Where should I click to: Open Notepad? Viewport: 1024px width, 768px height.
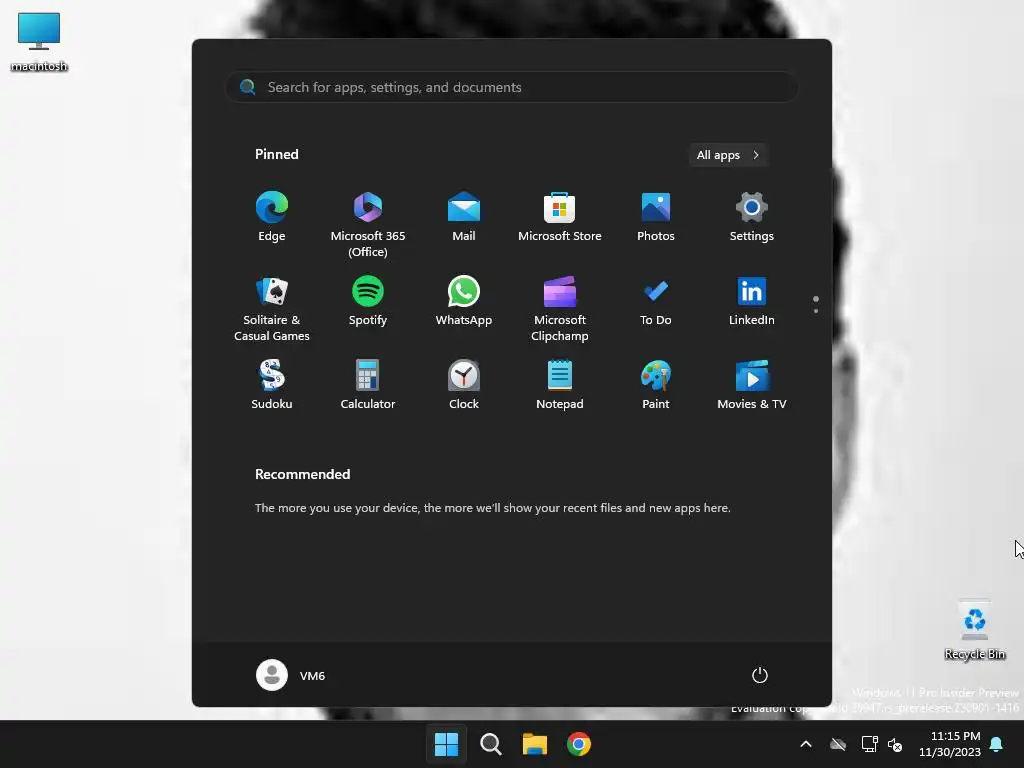[x=560, y=385]
